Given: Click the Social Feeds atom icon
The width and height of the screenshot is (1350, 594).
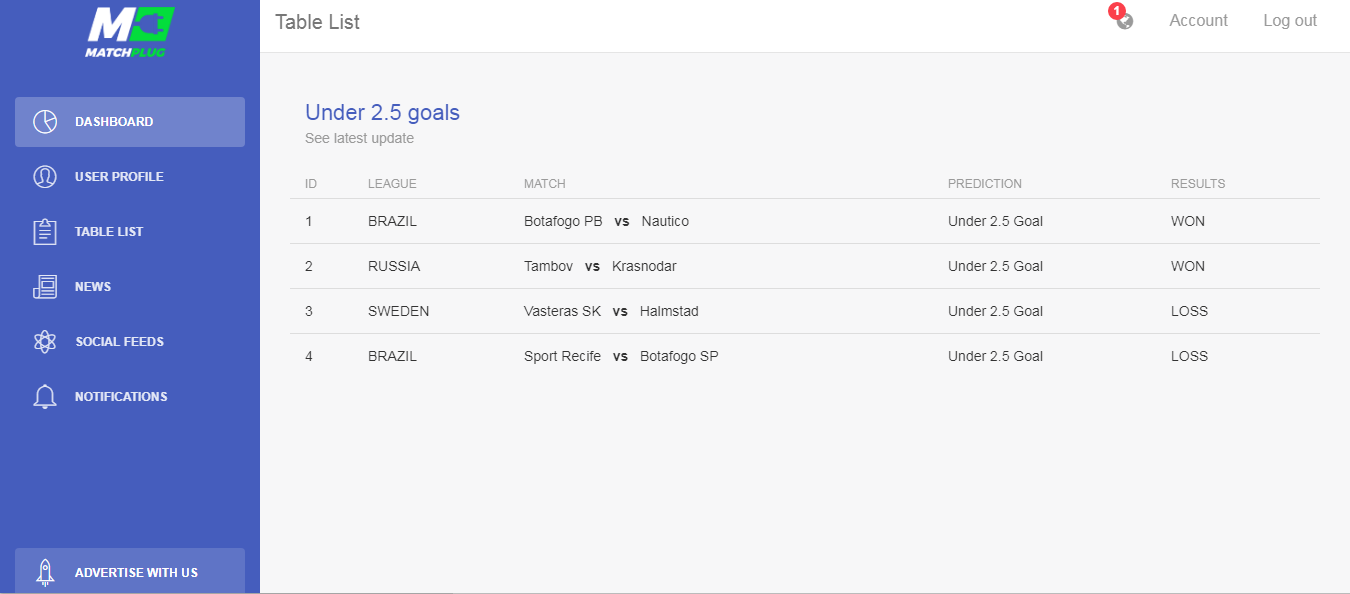Looking at the screenshot, I should pos(45,342).
